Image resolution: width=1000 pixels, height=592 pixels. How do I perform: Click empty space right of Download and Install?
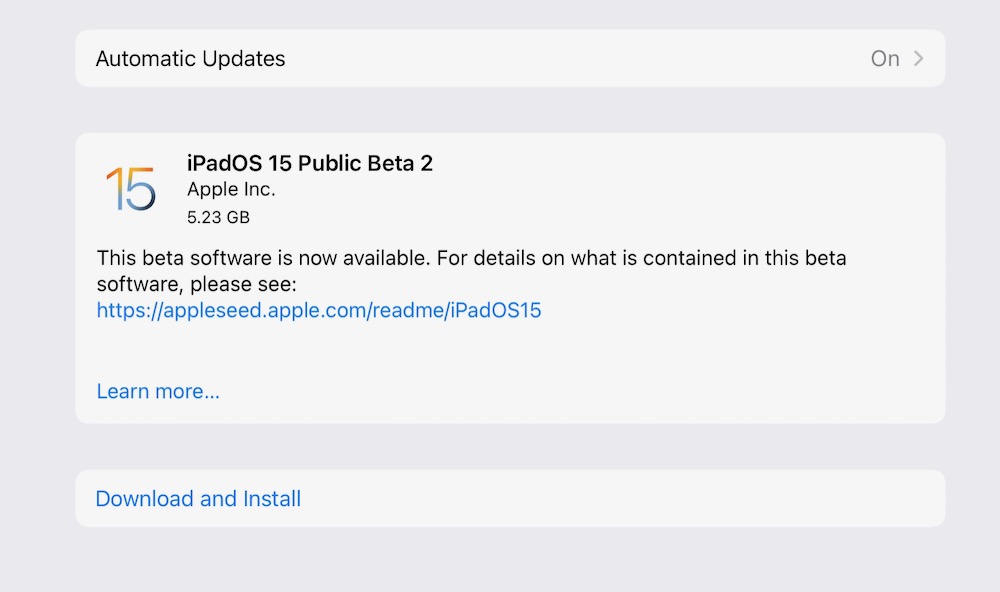coord(620,499)
